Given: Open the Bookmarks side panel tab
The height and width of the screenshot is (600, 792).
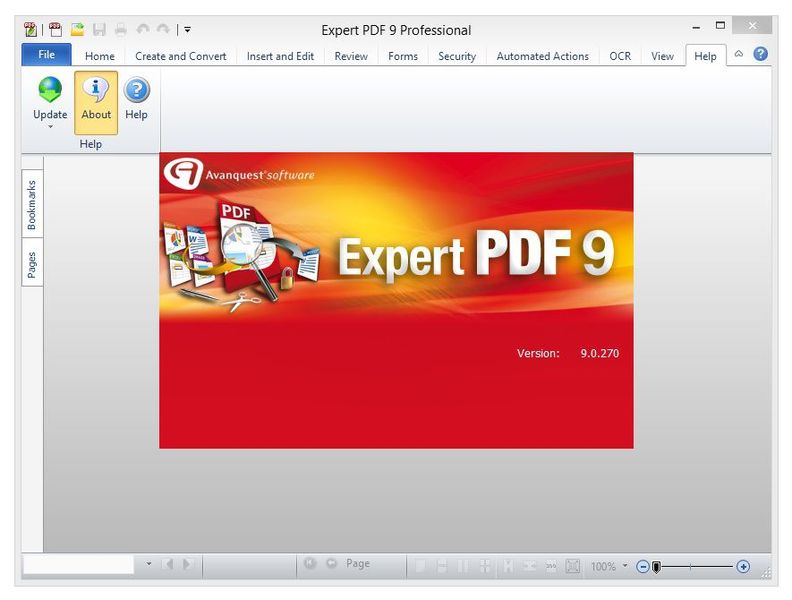Looking at the screenshot, I should (x=32, y=205).
